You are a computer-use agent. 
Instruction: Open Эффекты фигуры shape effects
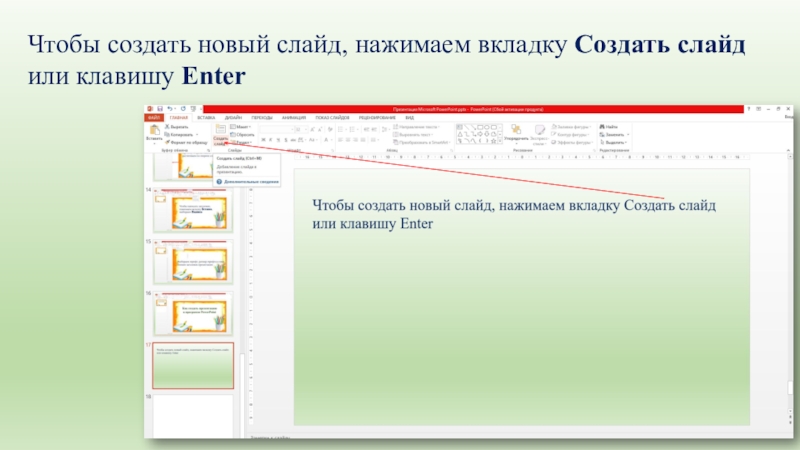tap(572, 142)
